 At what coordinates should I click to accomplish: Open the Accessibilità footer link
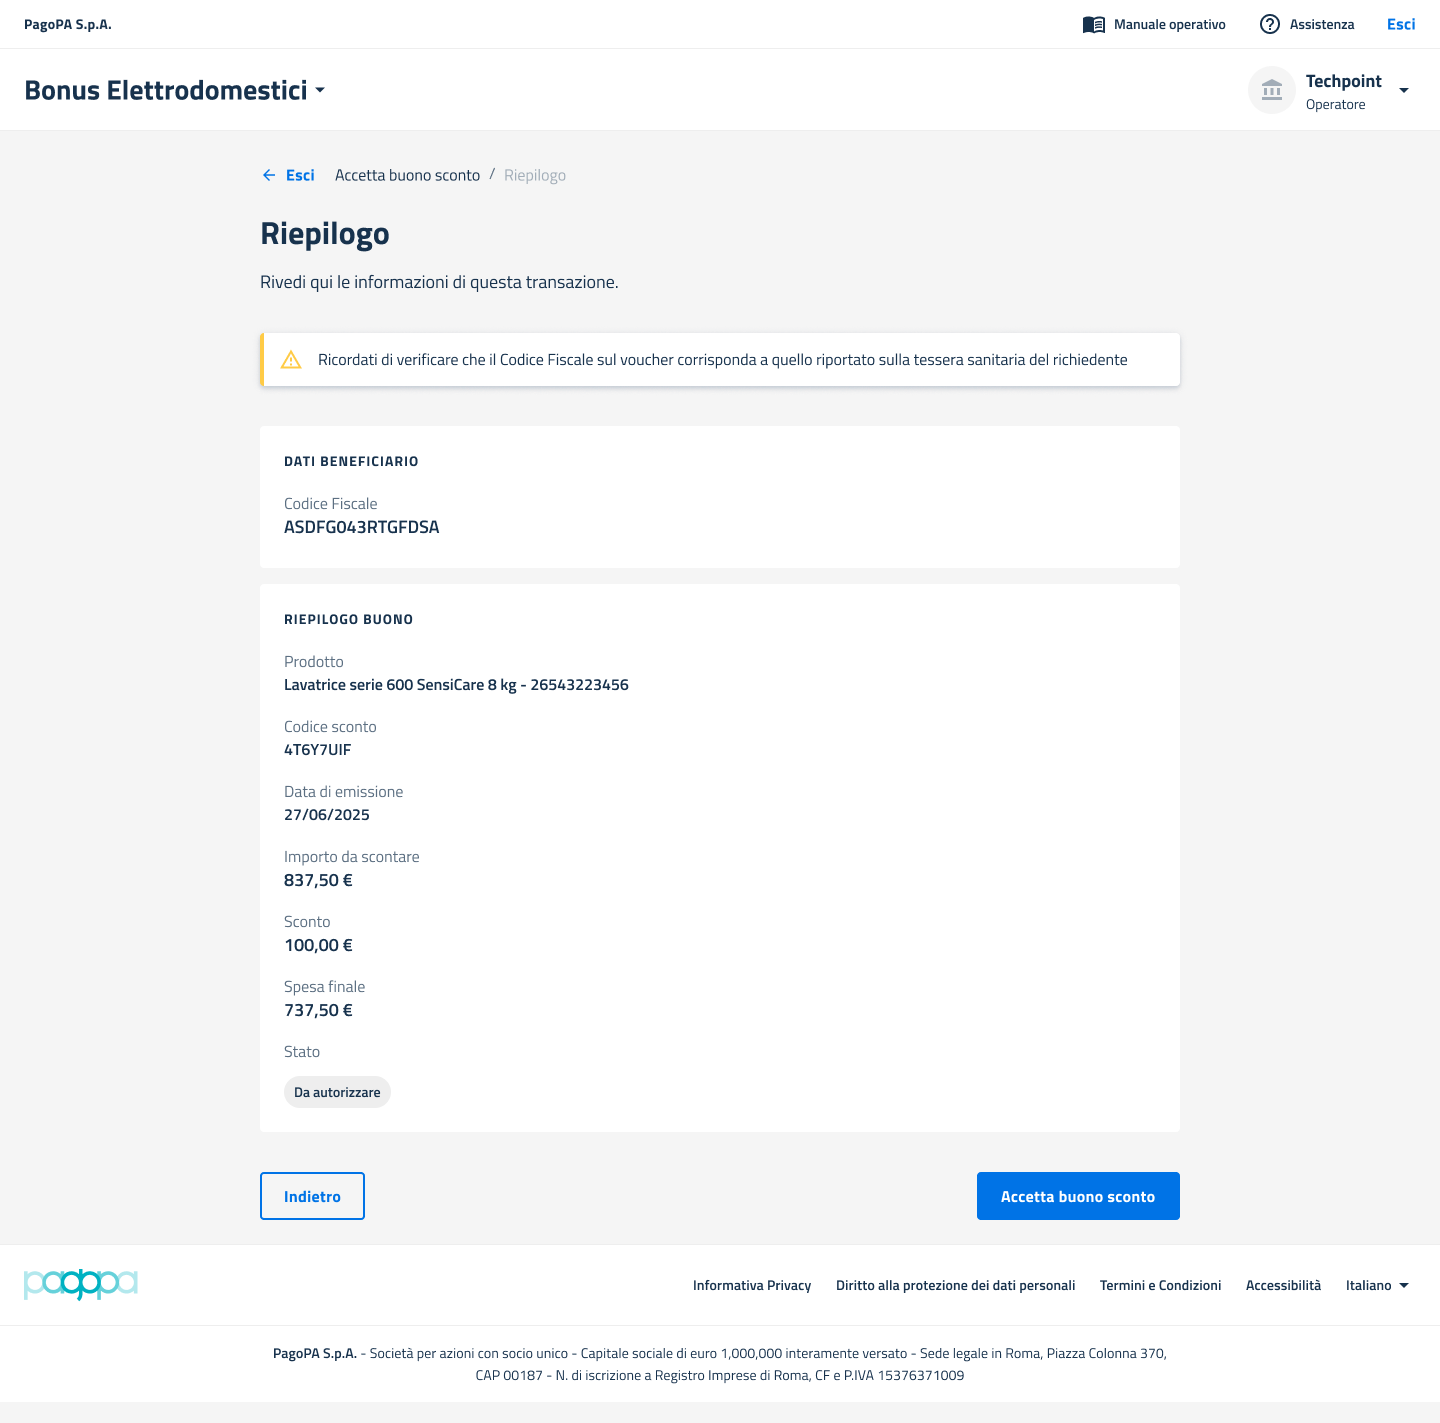pos(1283,1286)
